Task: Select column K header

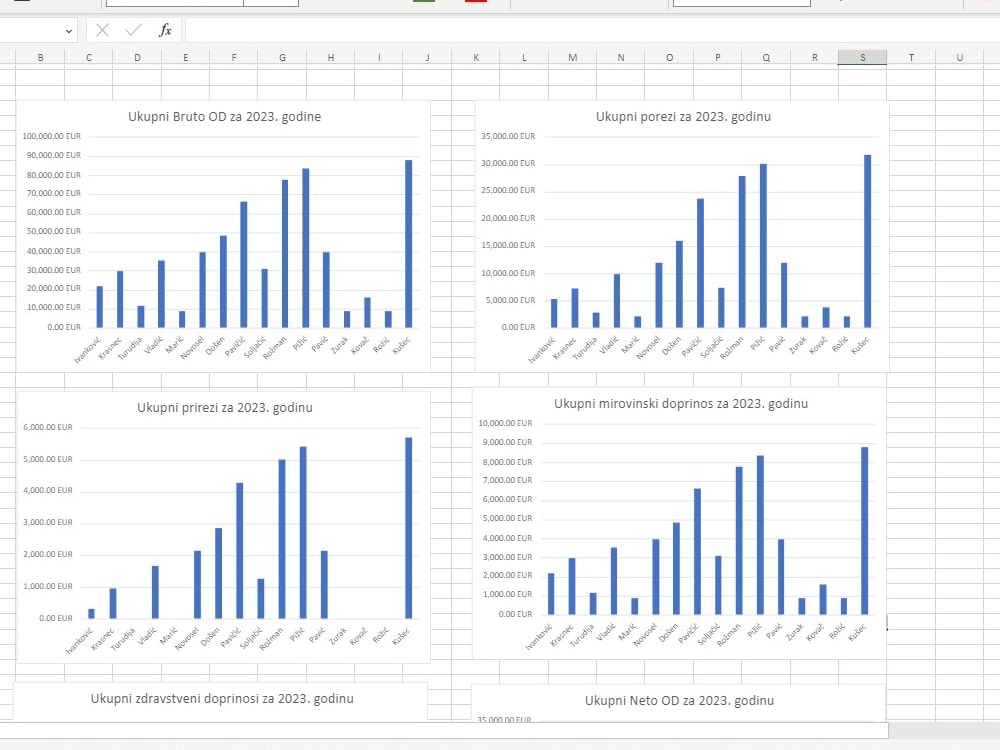Action: (x=476, y=57)
